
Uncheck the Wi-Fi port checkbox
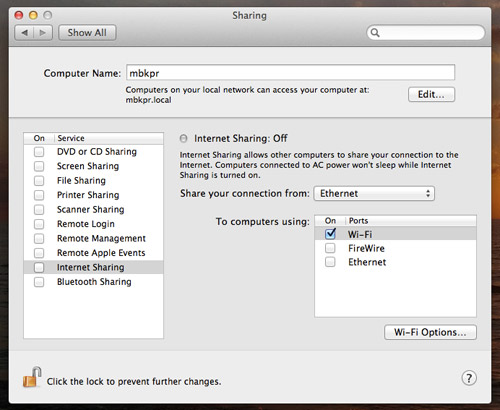pos(330,234)
